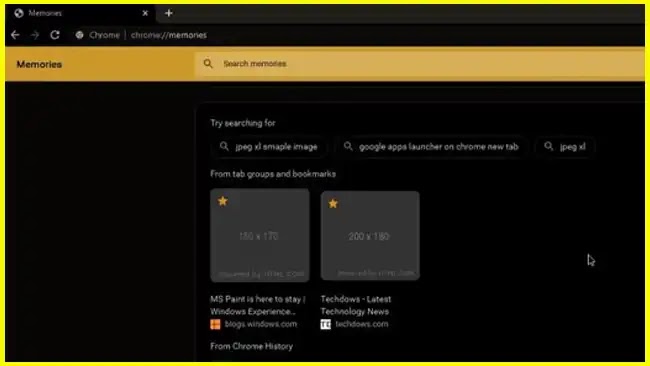This screenshot has height=366, width=650.
Task: Click the search magnifier in Memories header
Action: (208, 63)
